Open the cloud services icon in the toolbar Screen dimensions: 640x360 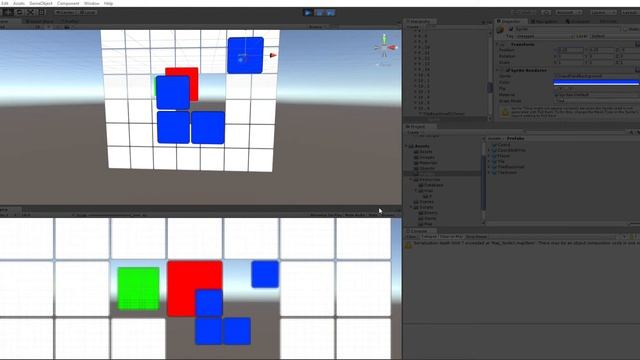point(546,13)
